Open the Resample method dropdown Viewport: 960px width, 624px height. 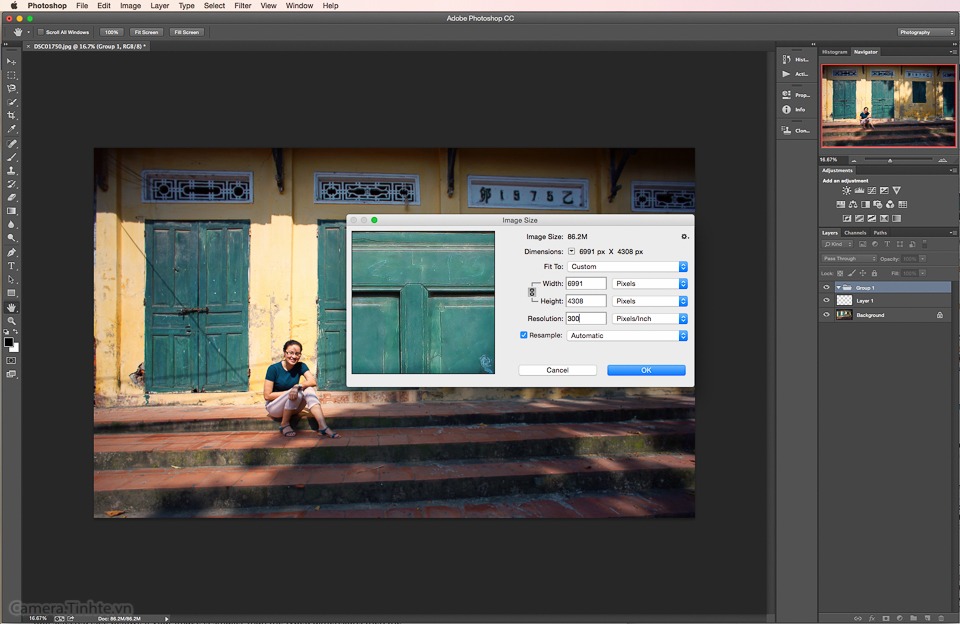point(627,336)
